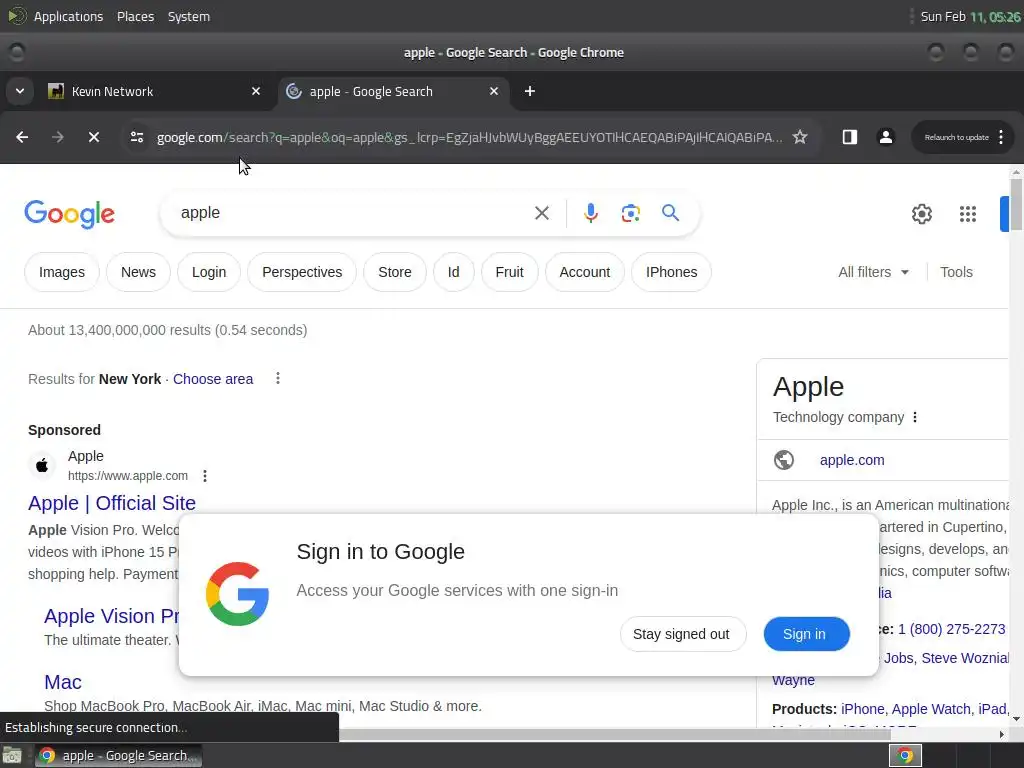Search by image with Google Lens icon
Screen dimensions: 1024x768
[x=630, y=213]
